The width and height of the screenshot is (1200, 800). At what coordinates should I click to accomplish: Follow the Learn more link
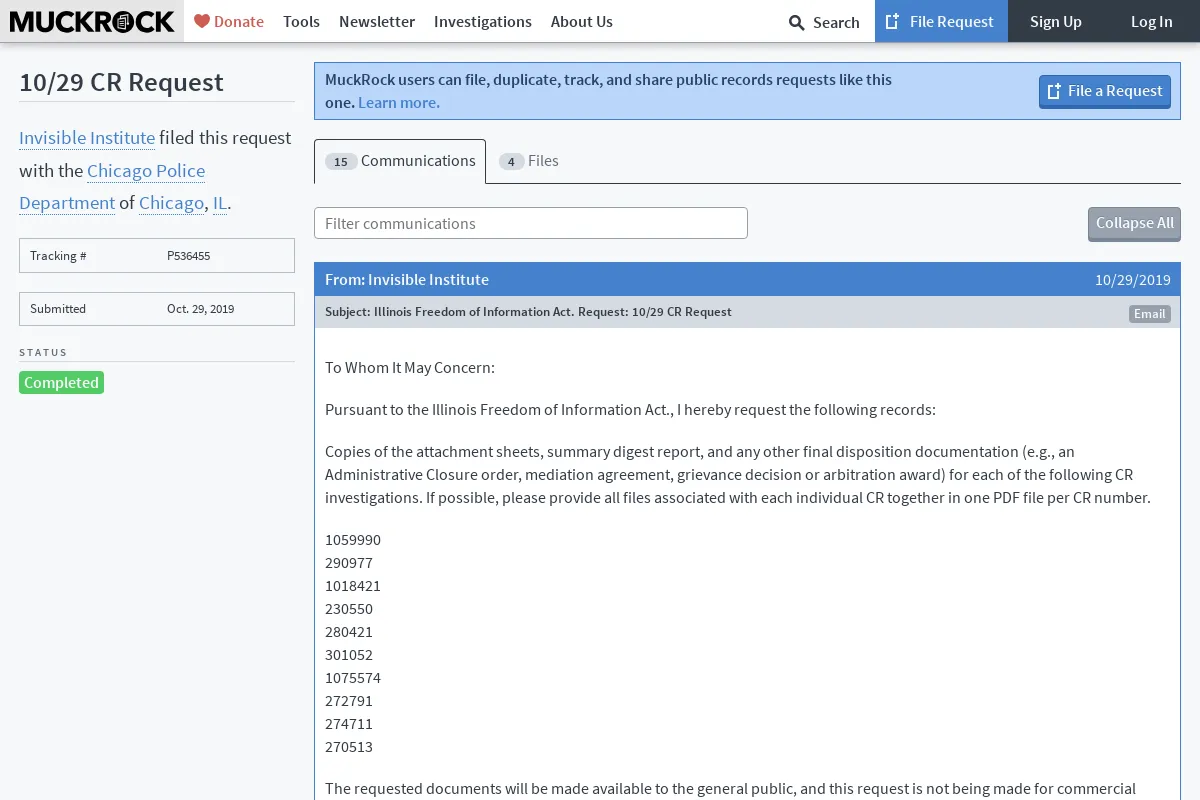tap(399, 102)
